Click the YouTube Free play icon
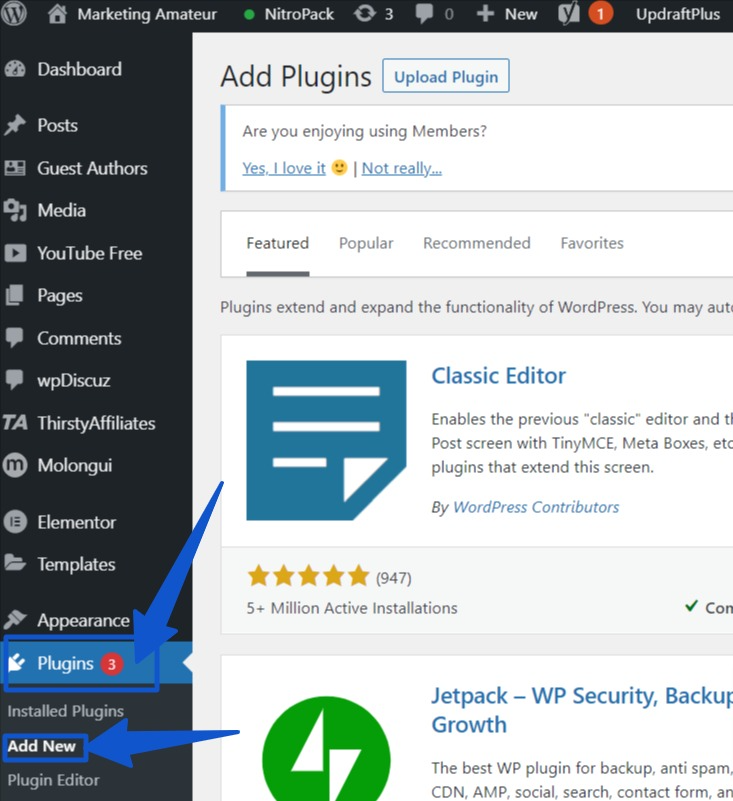Viewport: 733px width, 801px height. click(15, 253)
